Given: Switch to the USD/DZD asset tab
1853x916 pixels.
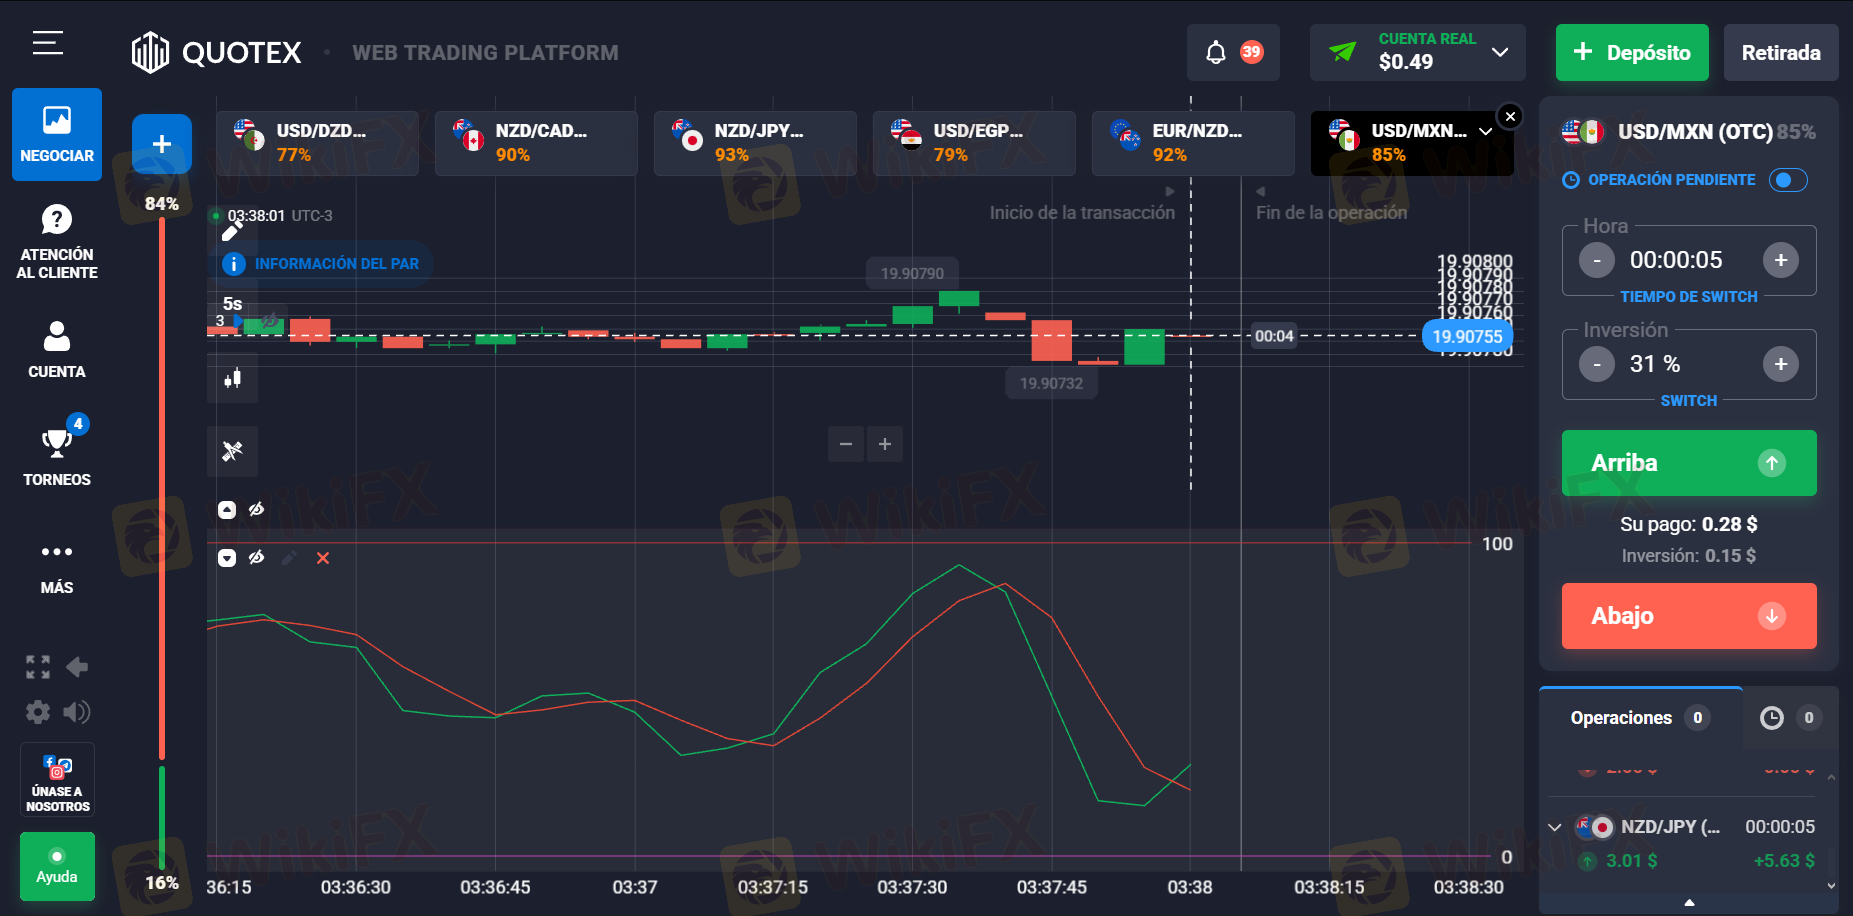Looking at the screenshot, I should [x=317, y=143].
